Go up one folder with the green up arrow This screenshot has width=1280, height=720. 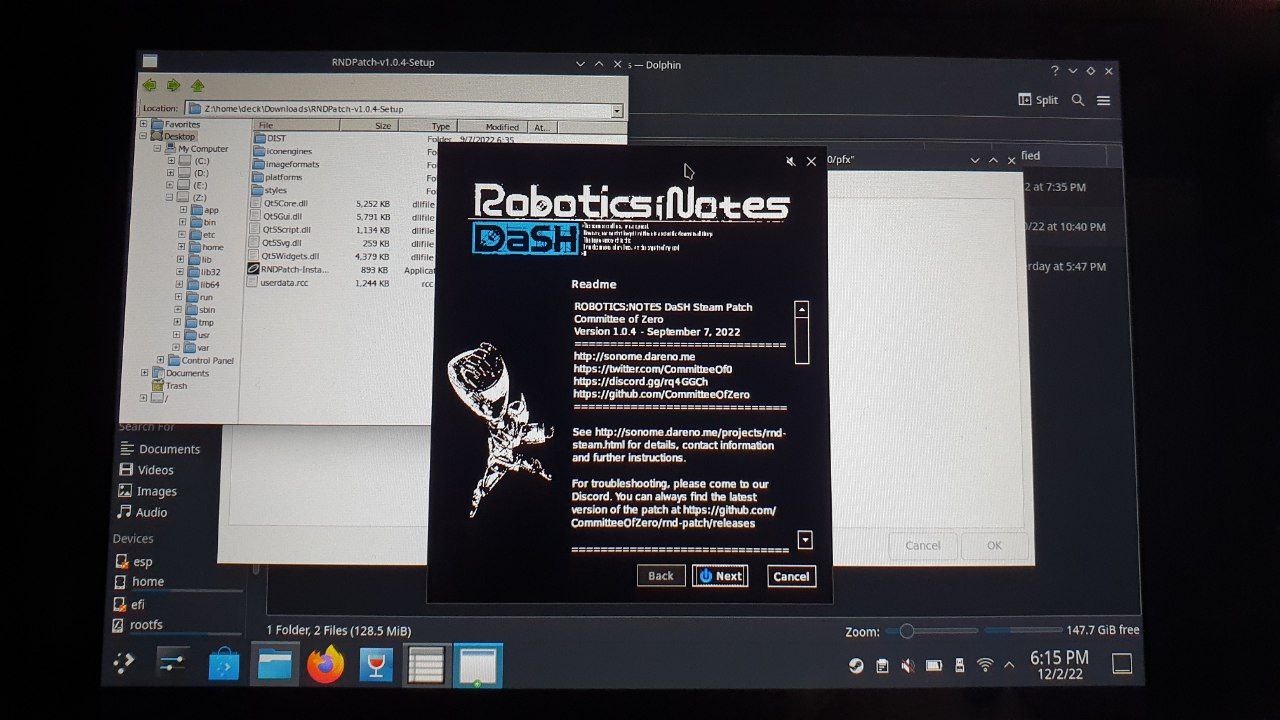tap(198, 86)
